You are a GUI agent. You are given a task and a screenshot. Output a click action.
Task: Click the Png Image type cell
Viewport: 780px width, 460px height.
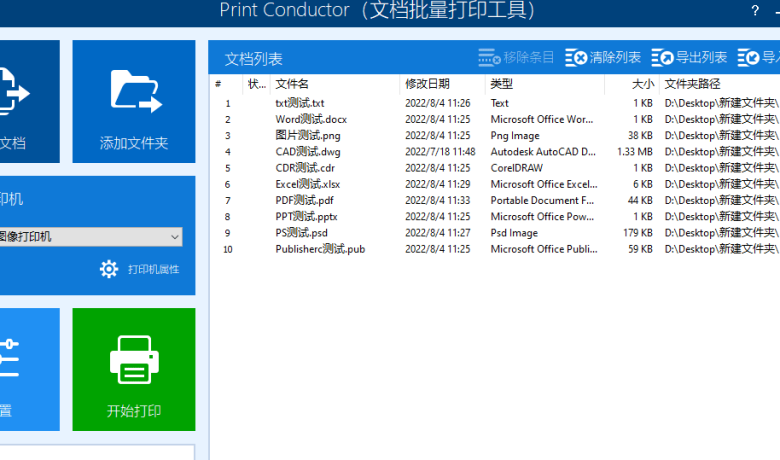[x=515, y=135]
